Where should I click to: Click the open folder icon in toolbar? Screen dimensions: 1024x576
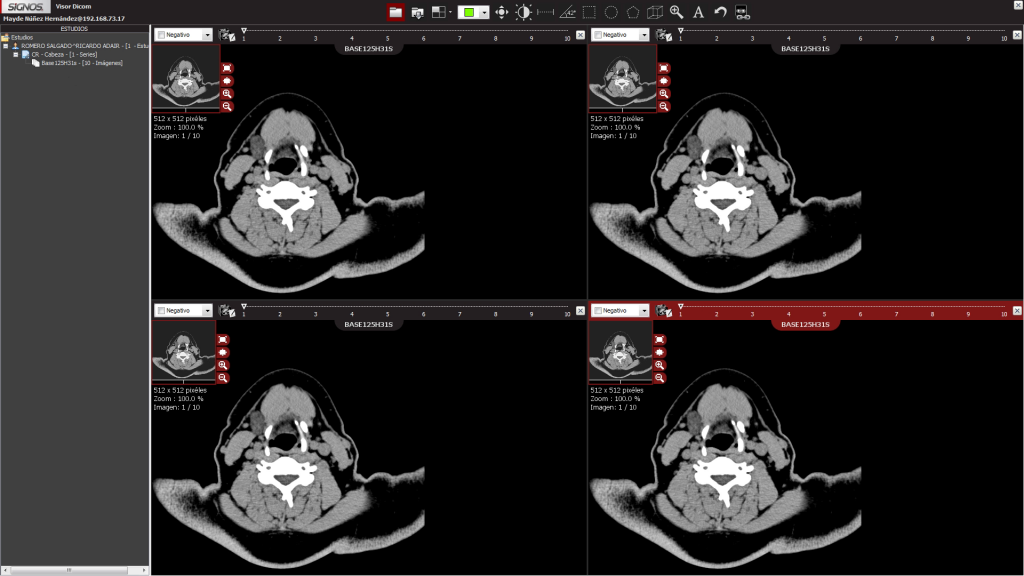(x=395, y=12)
